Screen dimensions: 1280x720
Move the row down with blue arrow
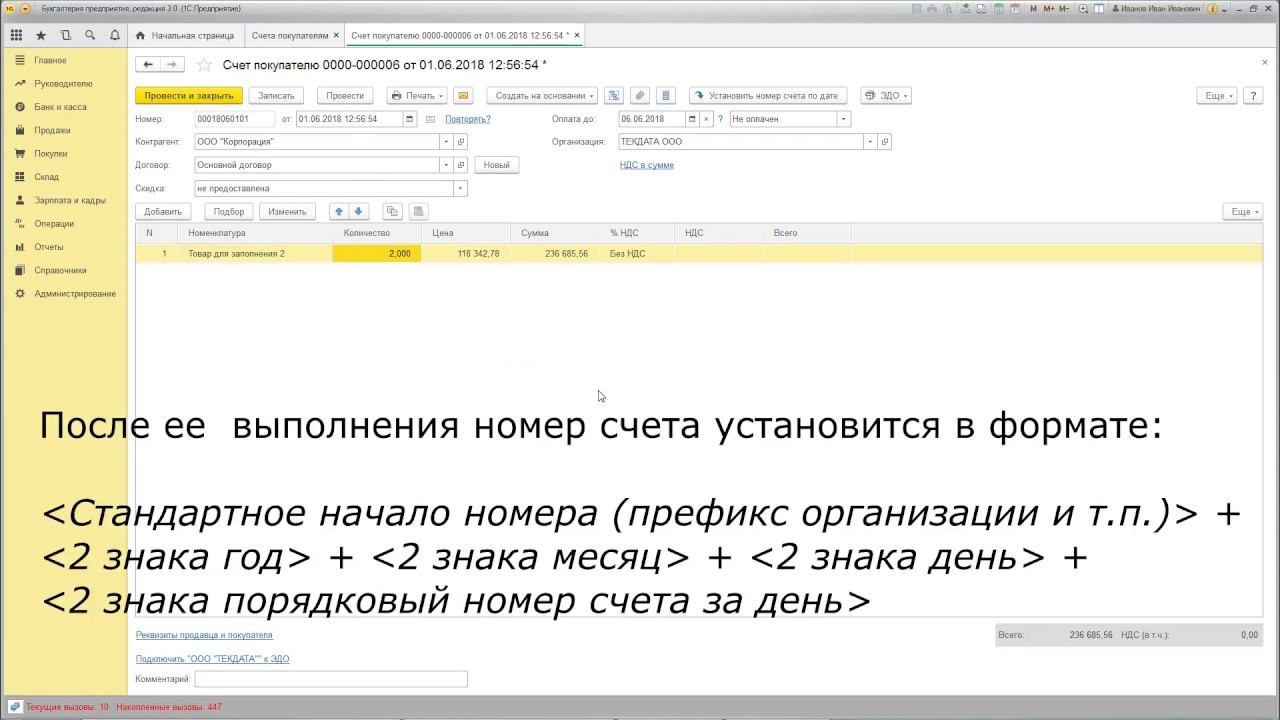(359, 211)
